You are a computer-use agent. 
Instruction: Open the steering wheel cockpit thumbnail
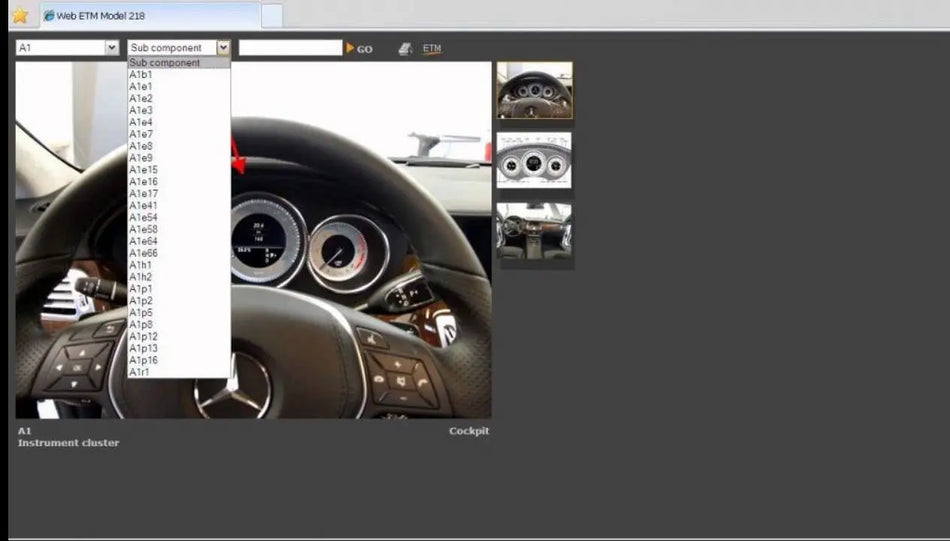coord(534,90)
